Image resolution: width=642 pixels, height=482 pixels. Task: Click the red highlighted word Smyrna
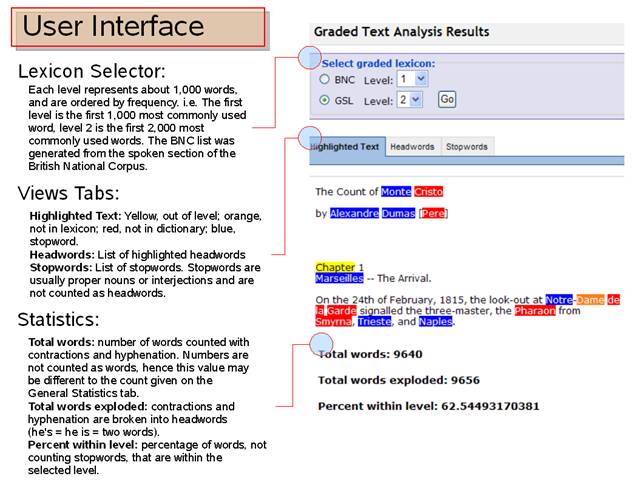click(333, 321)
